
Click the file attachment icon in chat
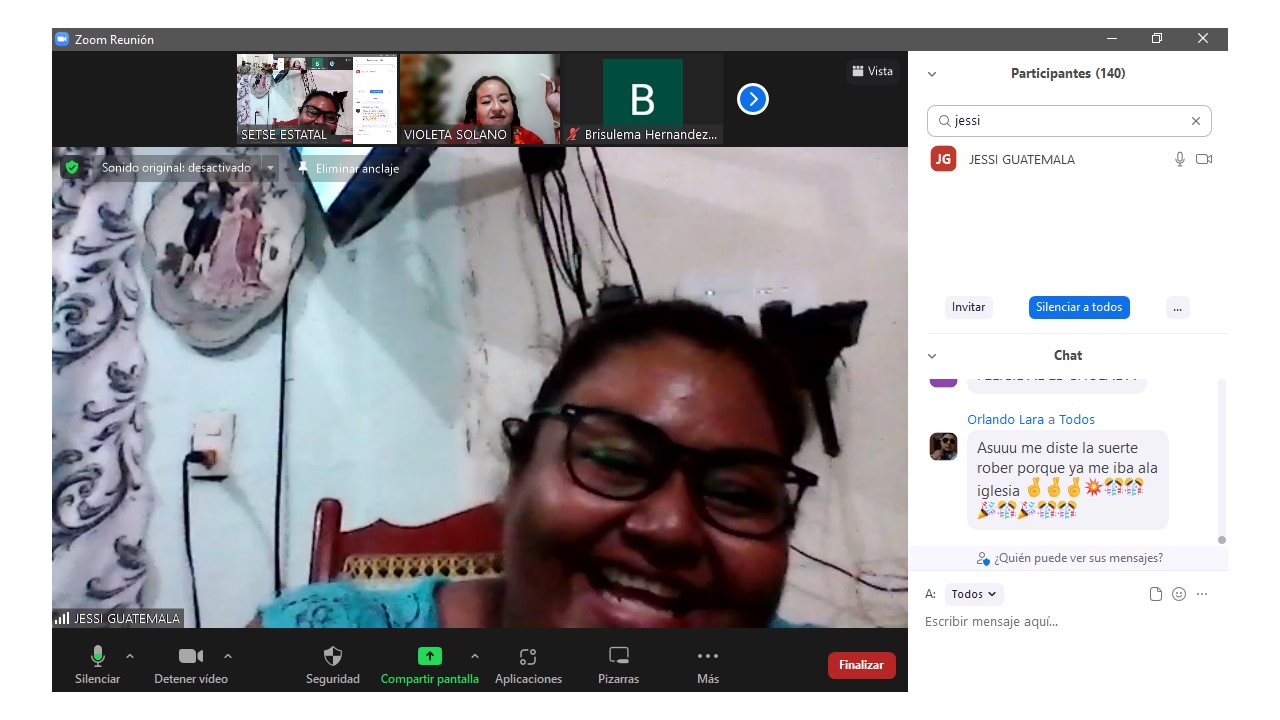point(1156,594)
